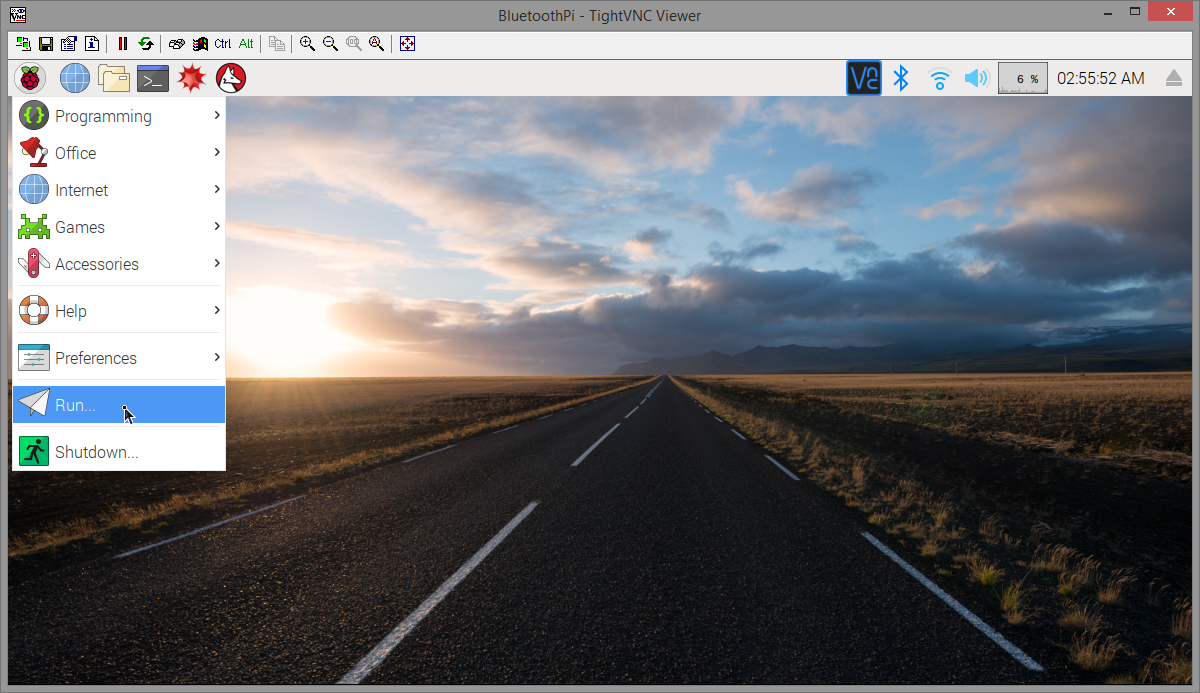Launch the Terminal icon in the taskbar
Screen dimensions: 1200x693
tap(153, 78)
